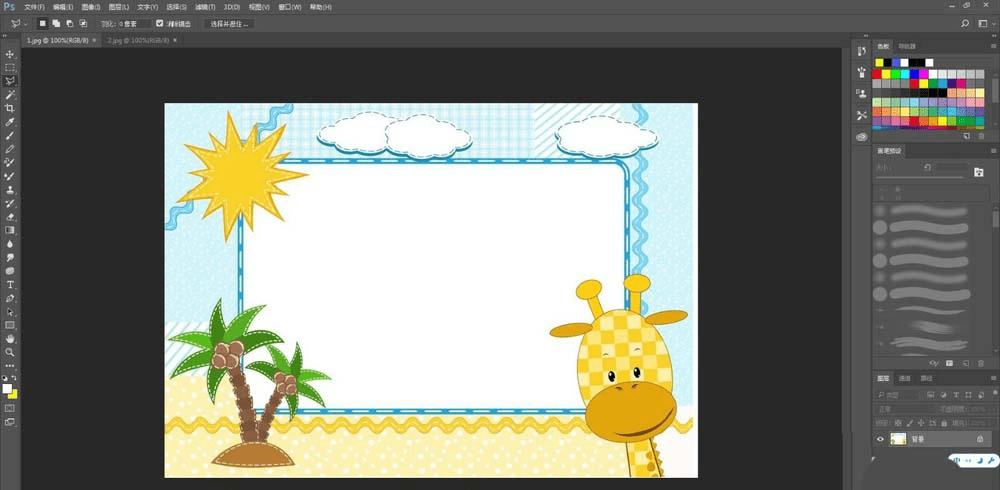This screenshot has height=490, width=1000.
Task: Open the Swatches panel flyout menu
Action: pos(994,46)
